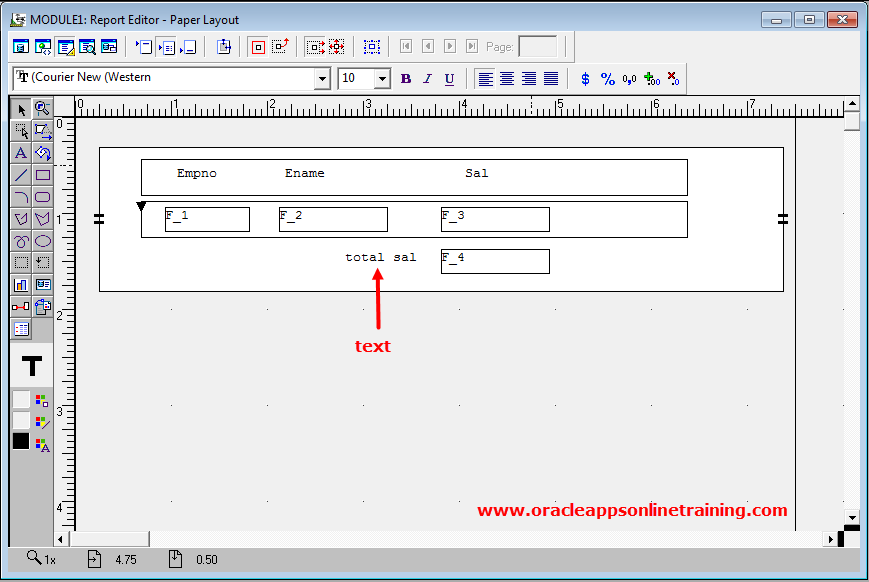The height and width of the screenshot is (582, 869).
Task: Click the Page number input box
Action: [538, 46]
